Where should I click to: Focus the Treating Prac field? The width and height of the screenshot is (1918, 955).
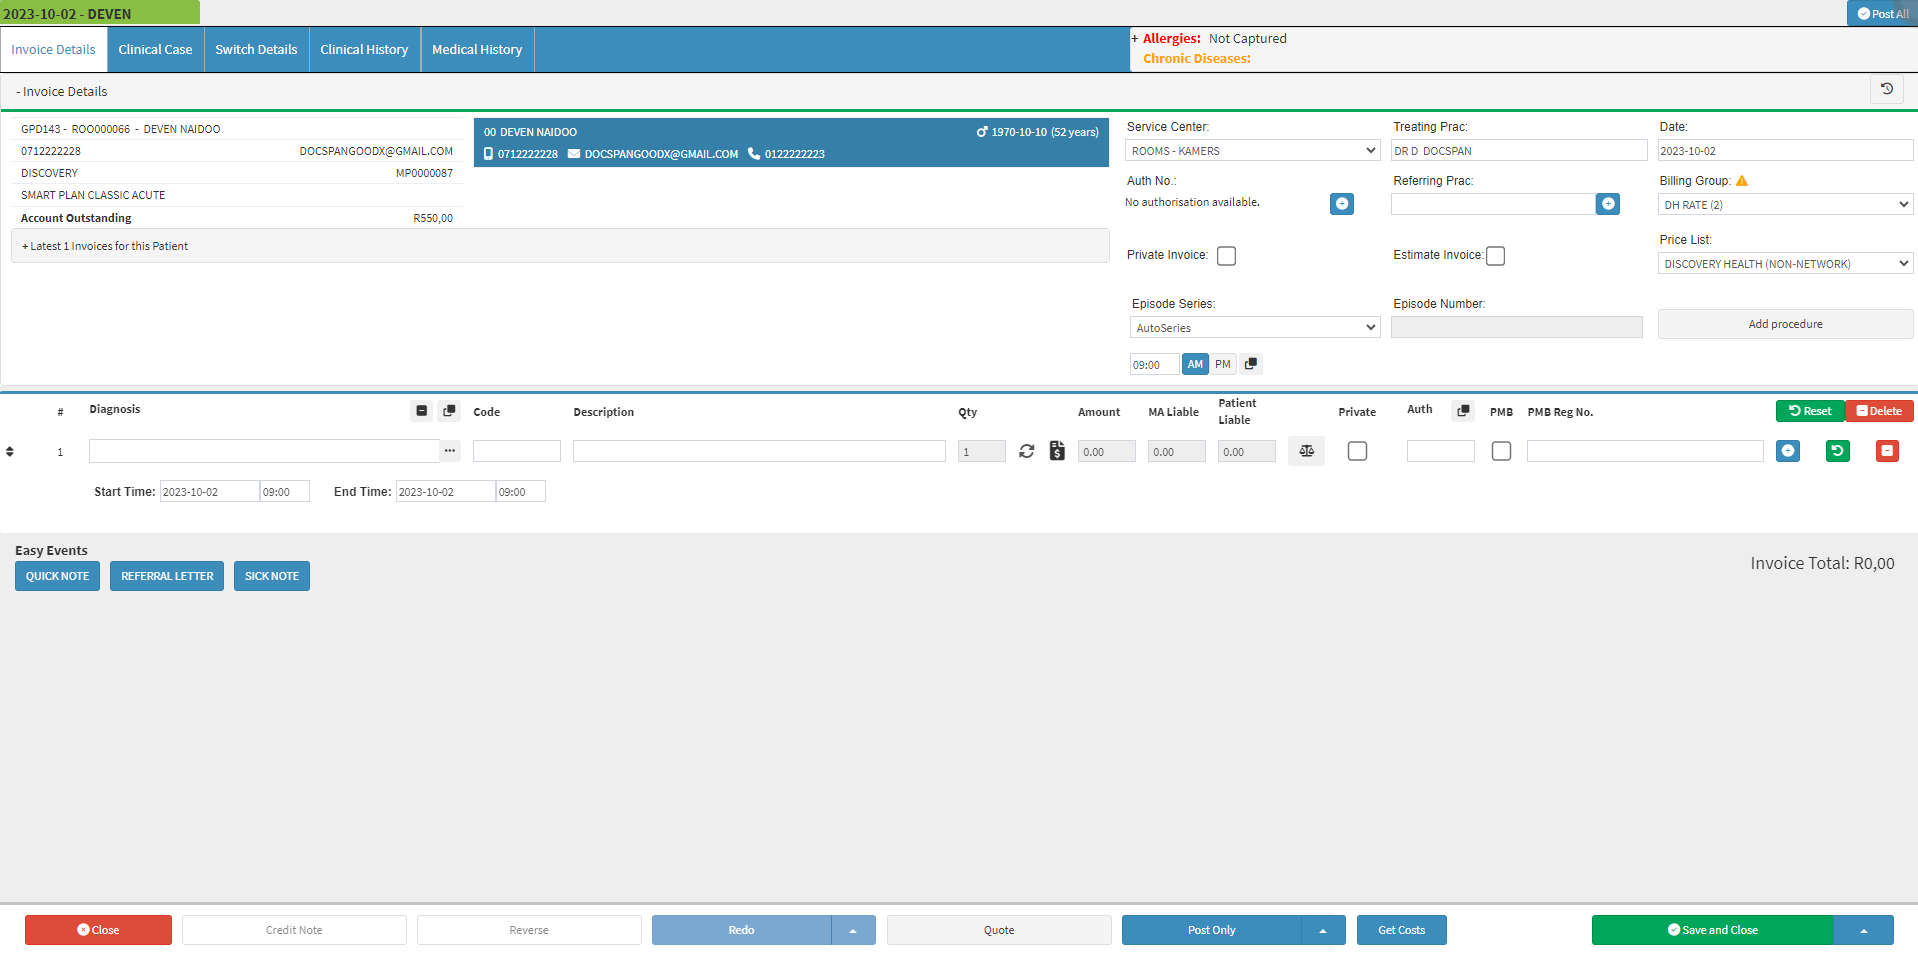point(1519,151)
